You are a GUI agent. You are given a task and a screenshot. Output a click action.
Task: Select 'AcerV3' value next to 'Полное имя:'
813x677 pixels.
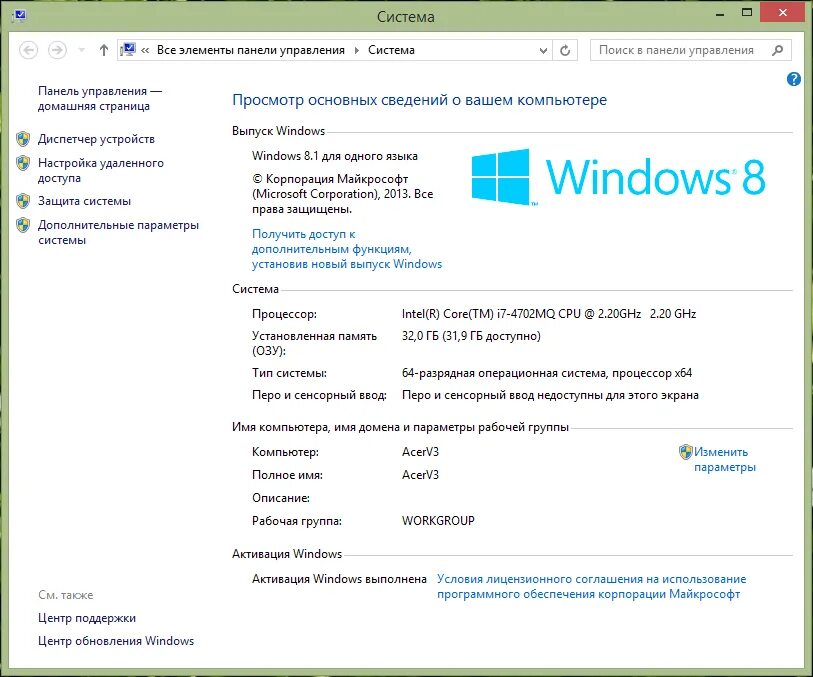pos(420,475)
